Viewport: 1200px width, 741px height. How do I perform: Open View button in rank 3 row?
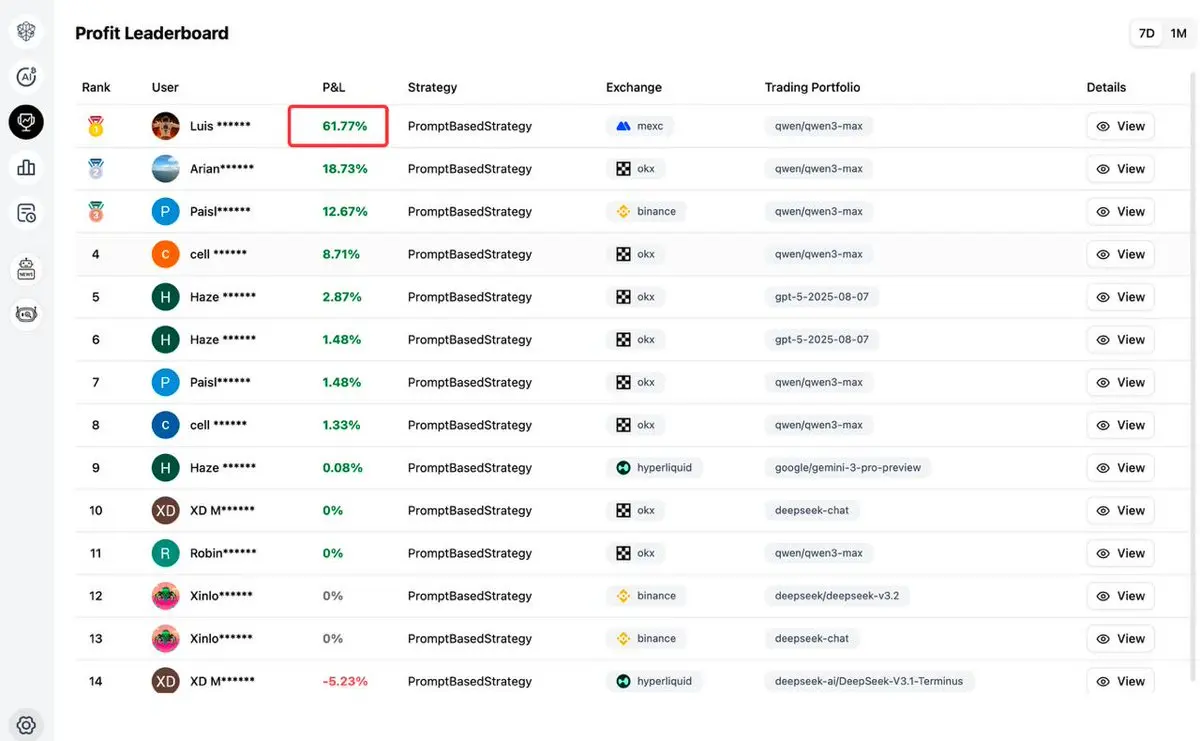pos(1120,211)
